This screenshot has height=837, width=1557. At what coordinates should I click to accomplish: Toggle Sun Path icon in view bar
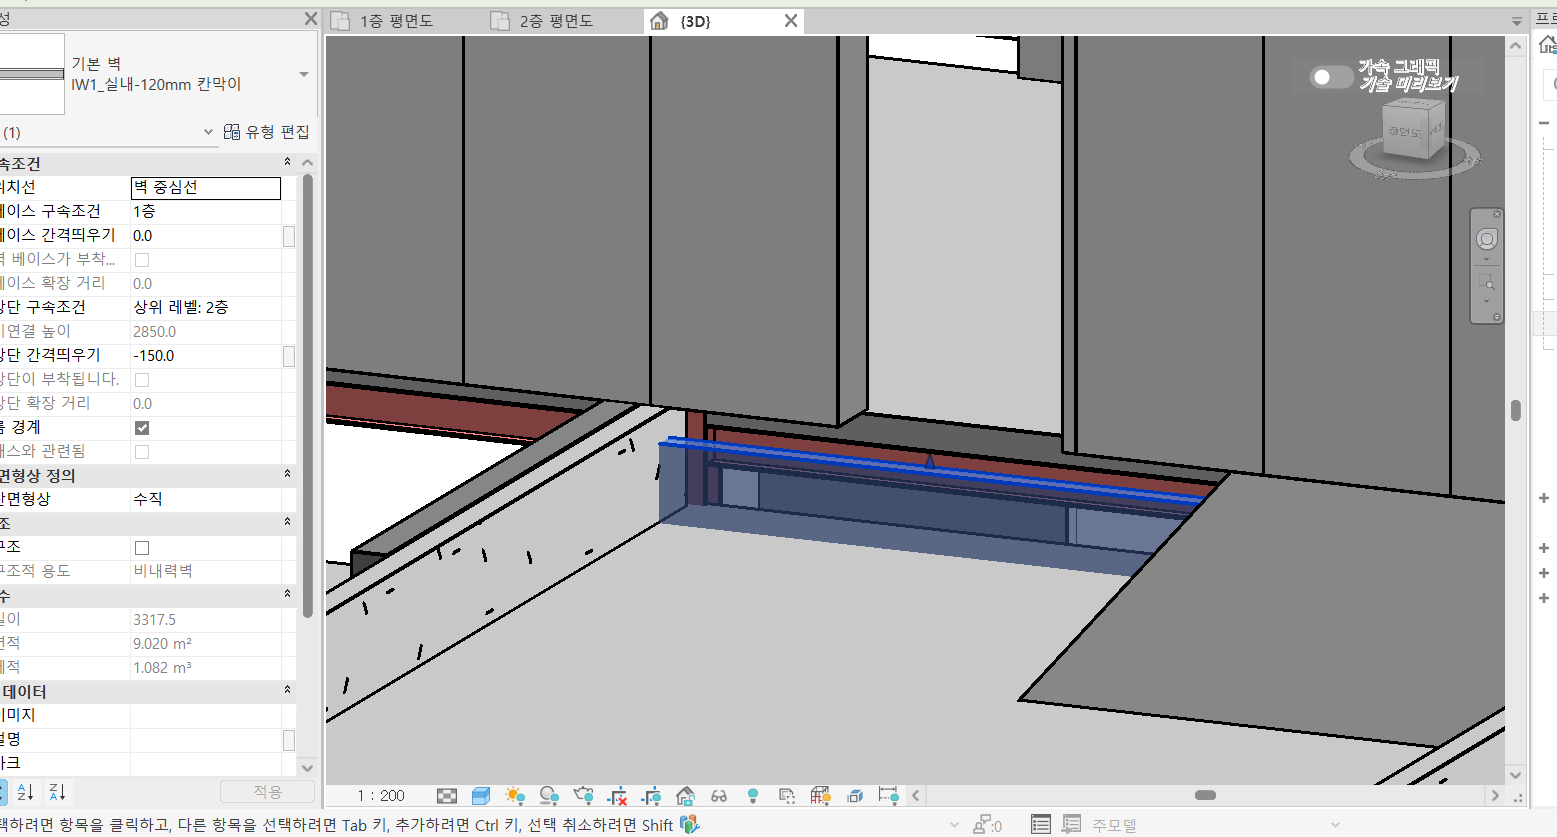pos(515,796)
